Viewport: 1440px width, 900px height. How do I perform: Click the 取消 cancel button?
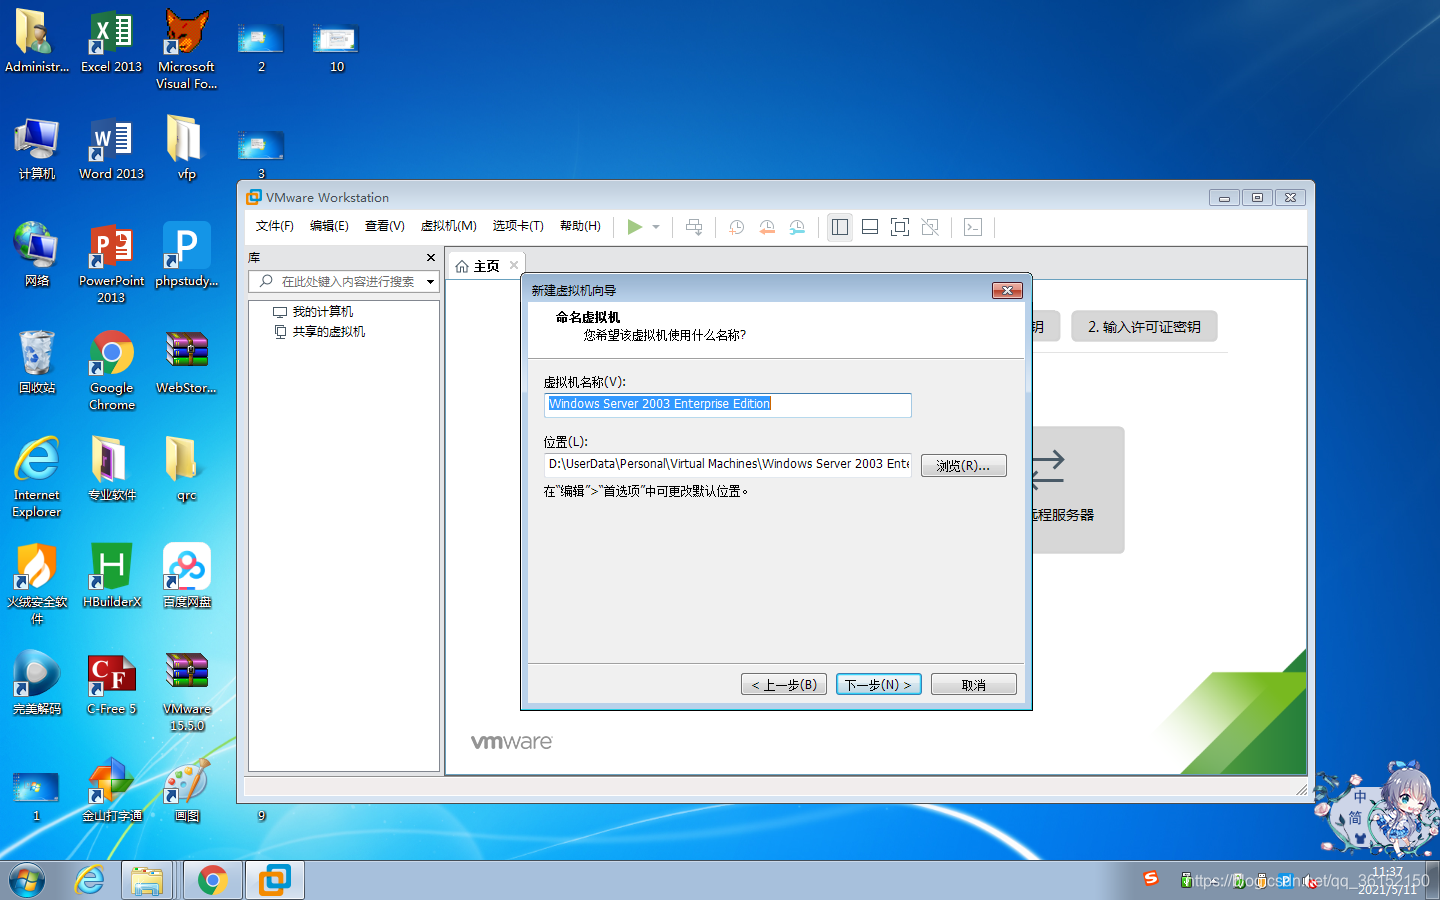(x=974, y=685)
